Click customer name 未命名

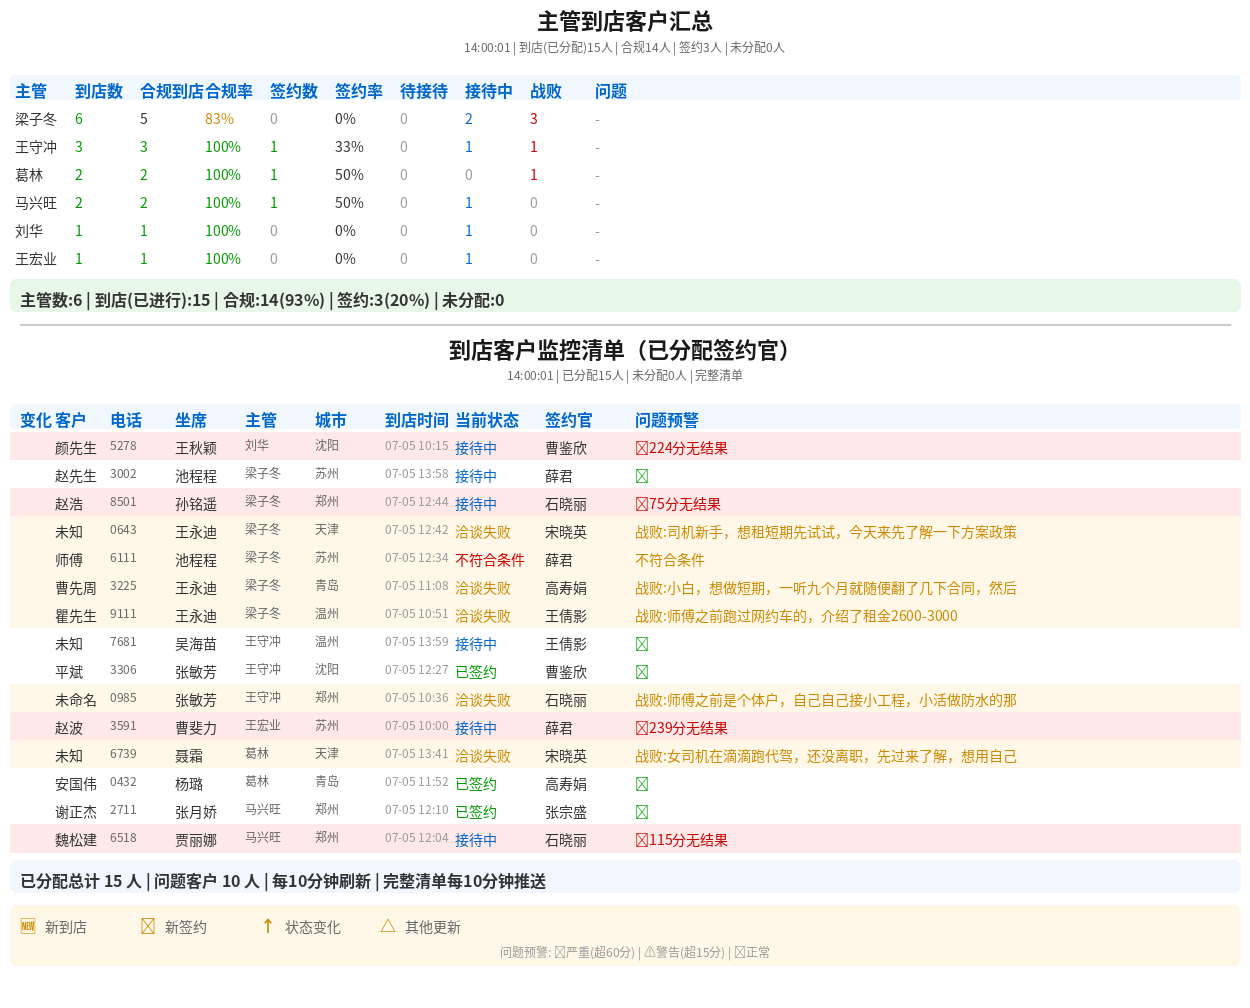[x=76, y=700]
